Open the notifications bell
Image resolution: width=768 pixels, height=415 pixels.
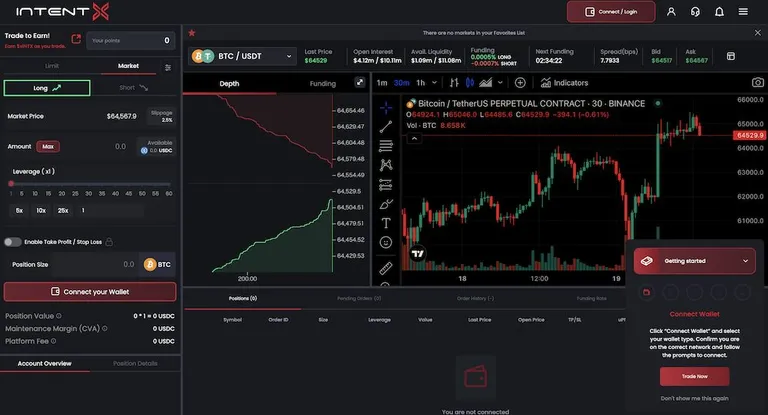[719, 12]
